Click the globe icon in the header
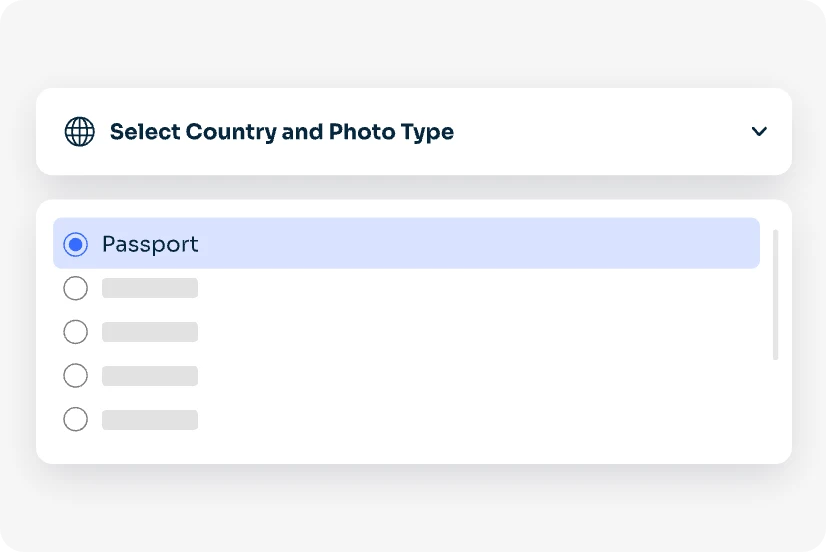This screenshot has height=552, width=826. pyautogui.click(x=80, y=131)
